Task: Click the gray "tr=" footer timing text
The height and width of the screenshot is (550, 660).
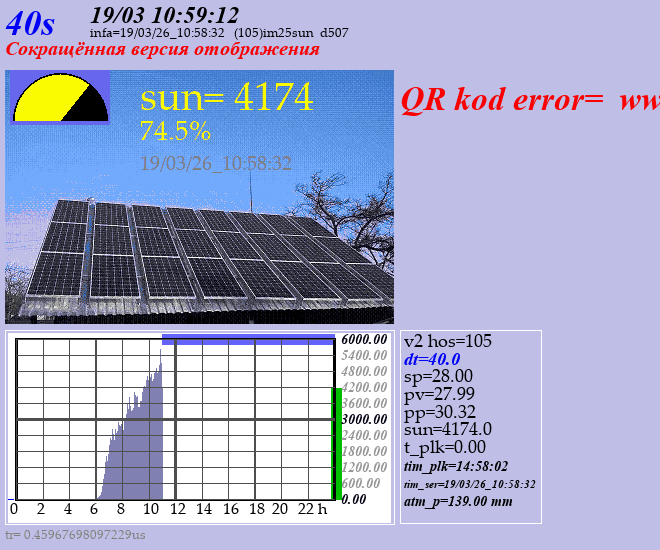Action: [x=75, y=535]
